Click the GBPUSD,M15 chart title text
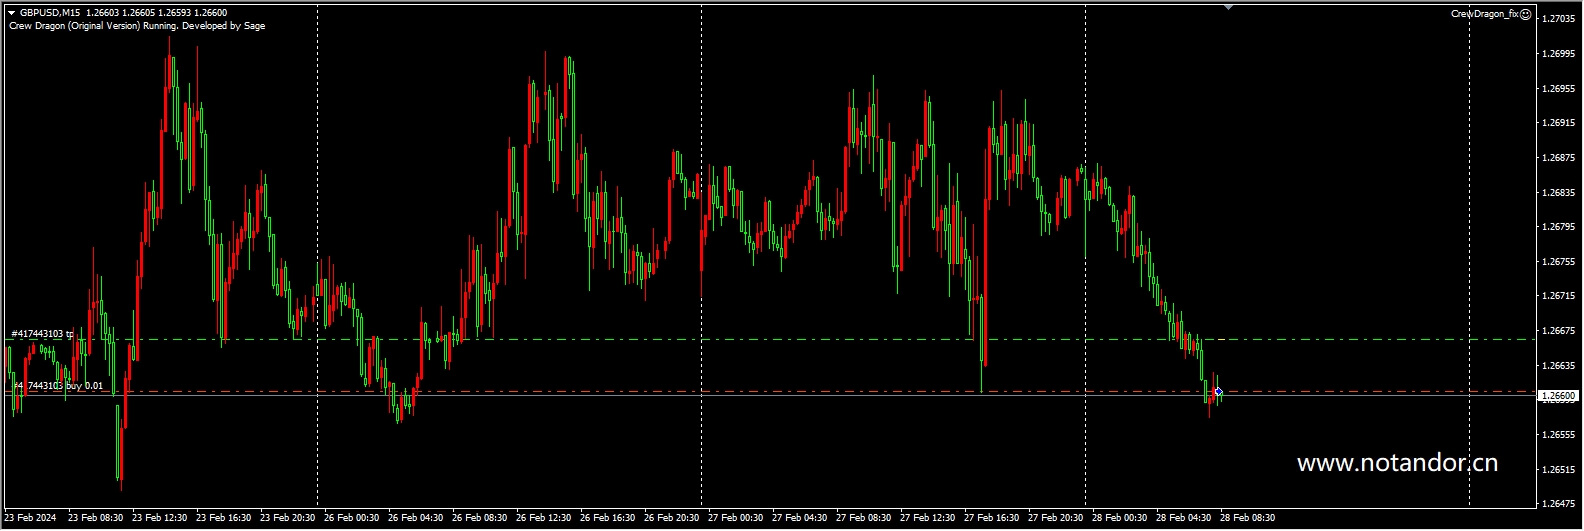 [x=50, y=13]
